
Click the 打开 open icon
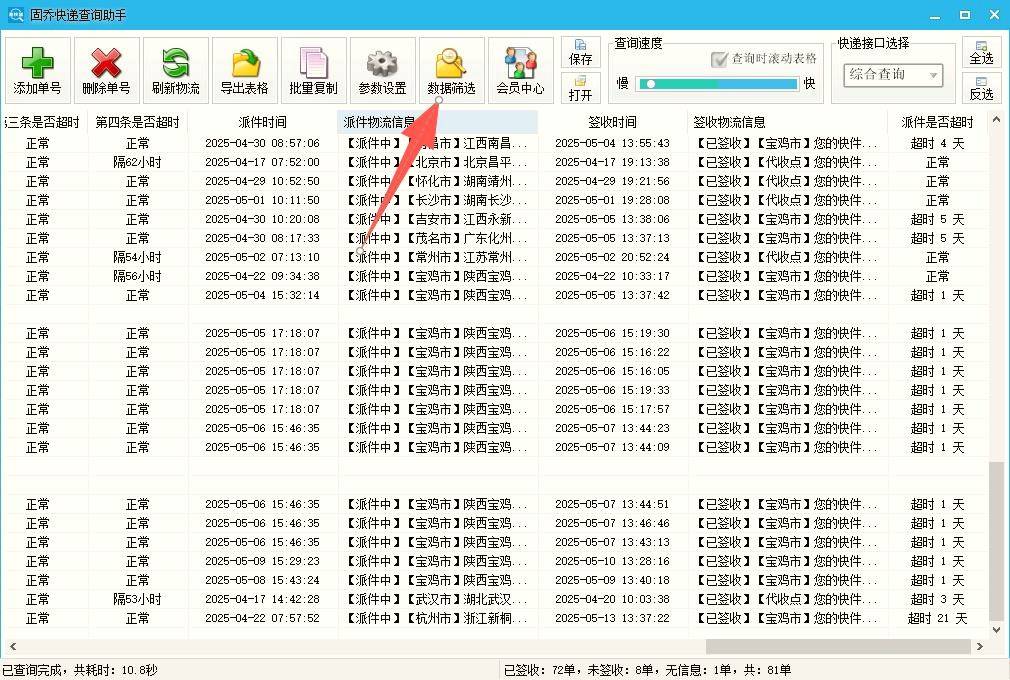pos(580,90)
